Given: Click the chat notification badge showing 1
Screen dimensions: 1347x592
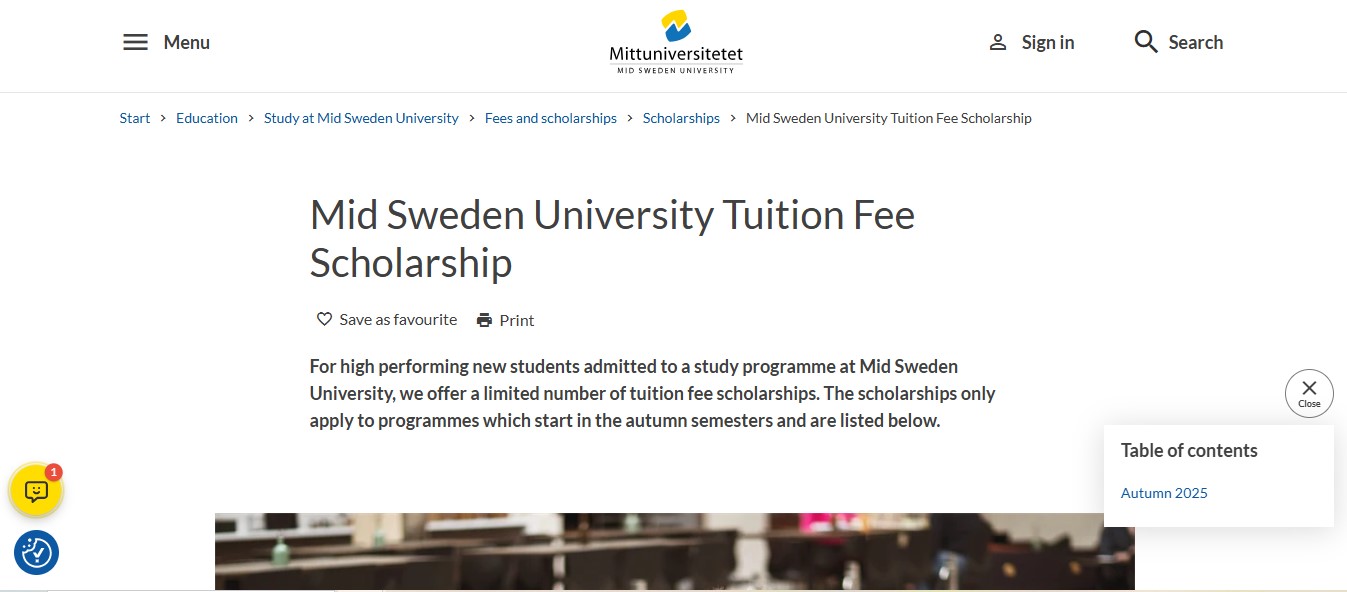Looking at the screenshot, I should [54, 471].
